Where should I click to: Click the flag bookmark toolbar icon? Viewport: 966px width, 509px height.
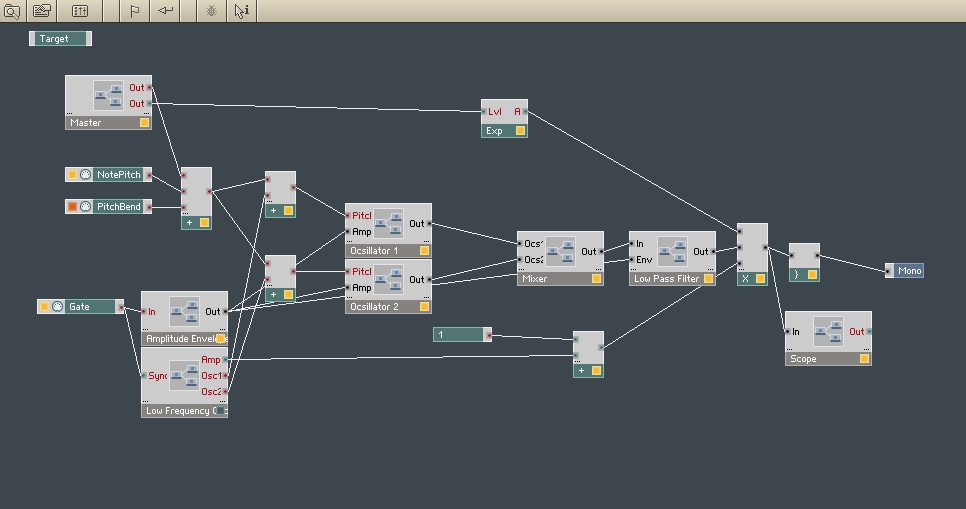coord(135,10)
